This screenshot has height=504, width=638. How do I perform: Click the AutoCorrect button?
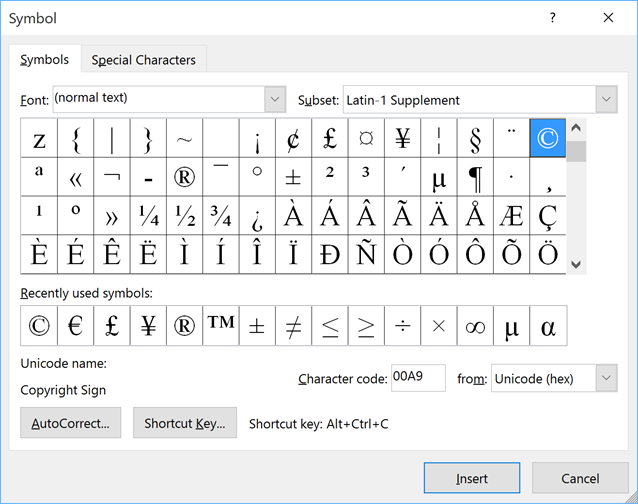pyautogui.click(x=71, y=423)
